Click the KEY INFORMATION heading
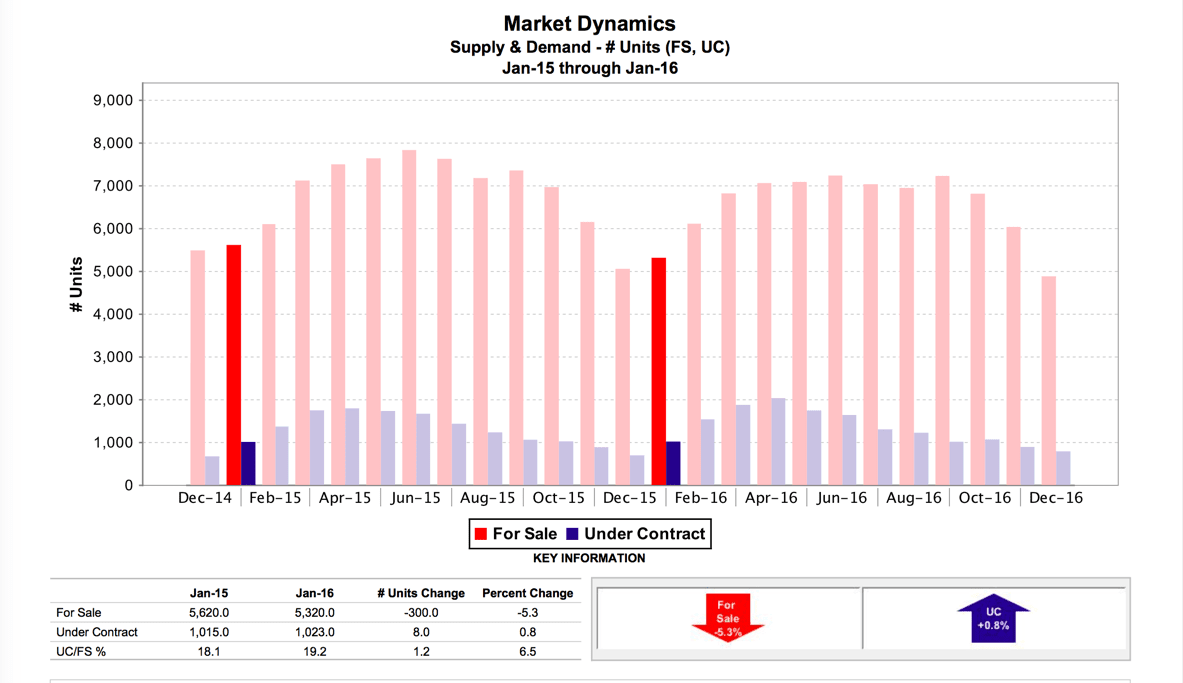This screenshot has height=683, width=1183. point(589,558)
